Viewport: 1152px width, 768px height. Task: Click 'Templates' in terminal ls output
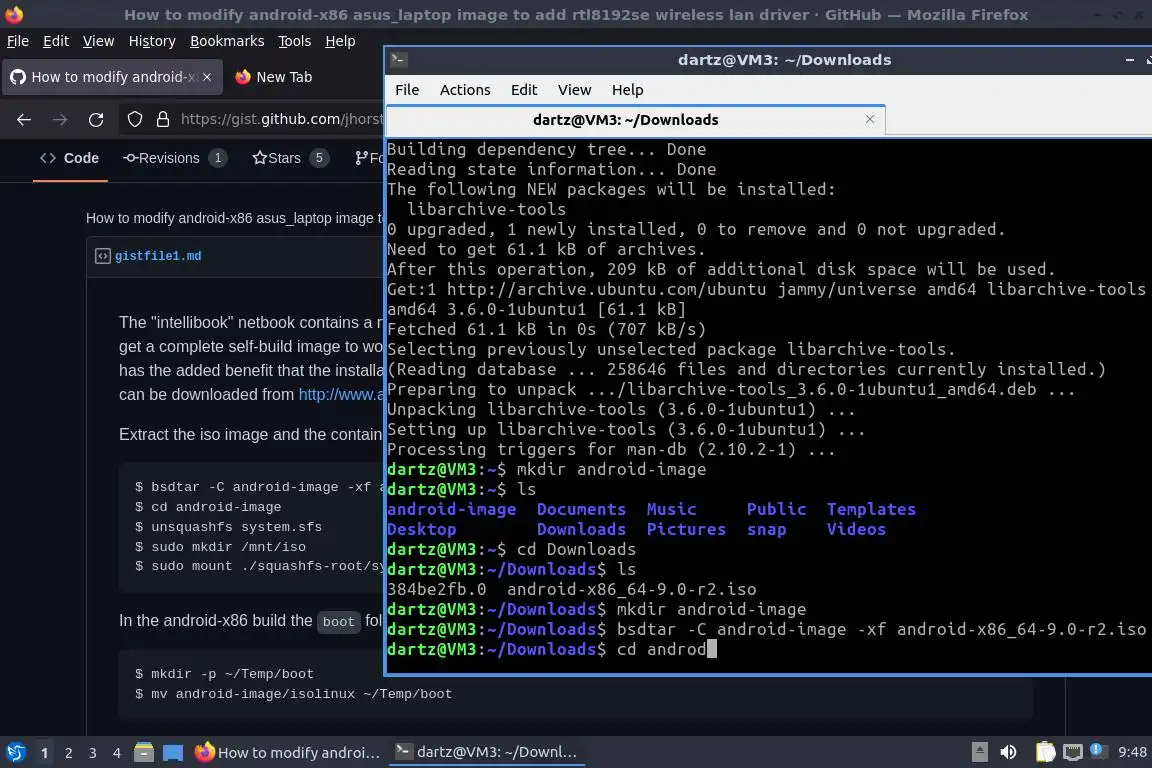[871, 509]
